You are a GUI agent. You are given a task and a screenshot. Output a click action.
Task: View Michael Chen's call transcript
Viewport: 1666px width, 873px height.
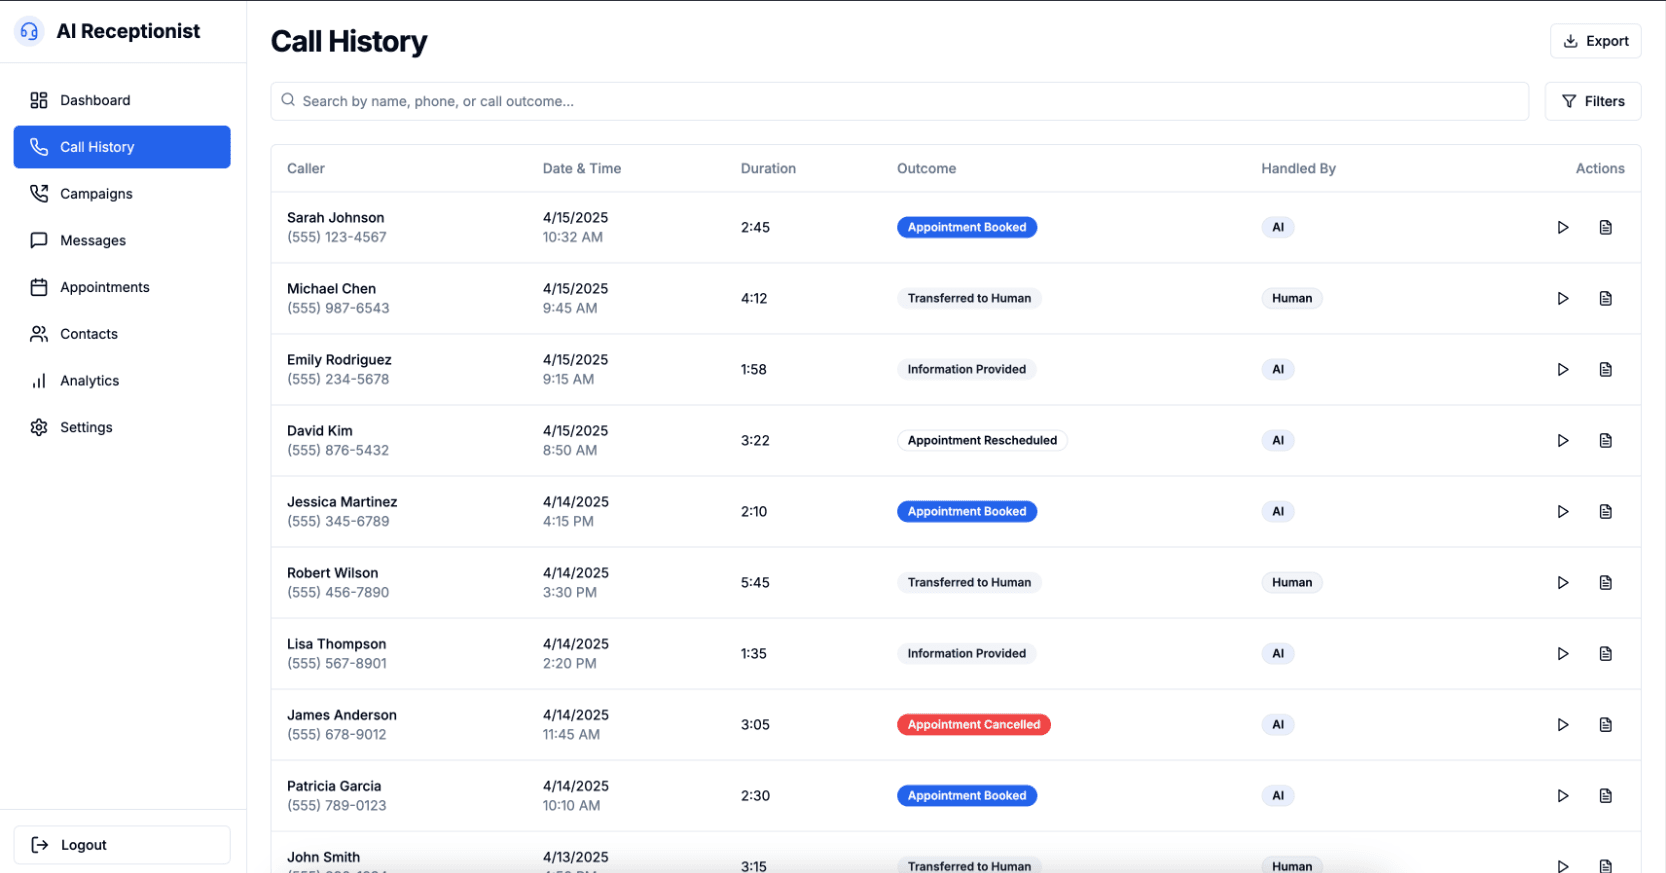click(1605, 299)
